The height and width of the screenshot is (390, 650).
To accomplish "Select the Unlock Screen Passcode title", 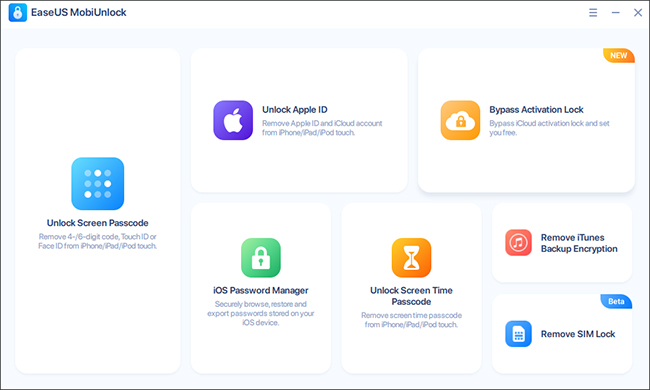I will pyautogui.click(x=97, y=223).
